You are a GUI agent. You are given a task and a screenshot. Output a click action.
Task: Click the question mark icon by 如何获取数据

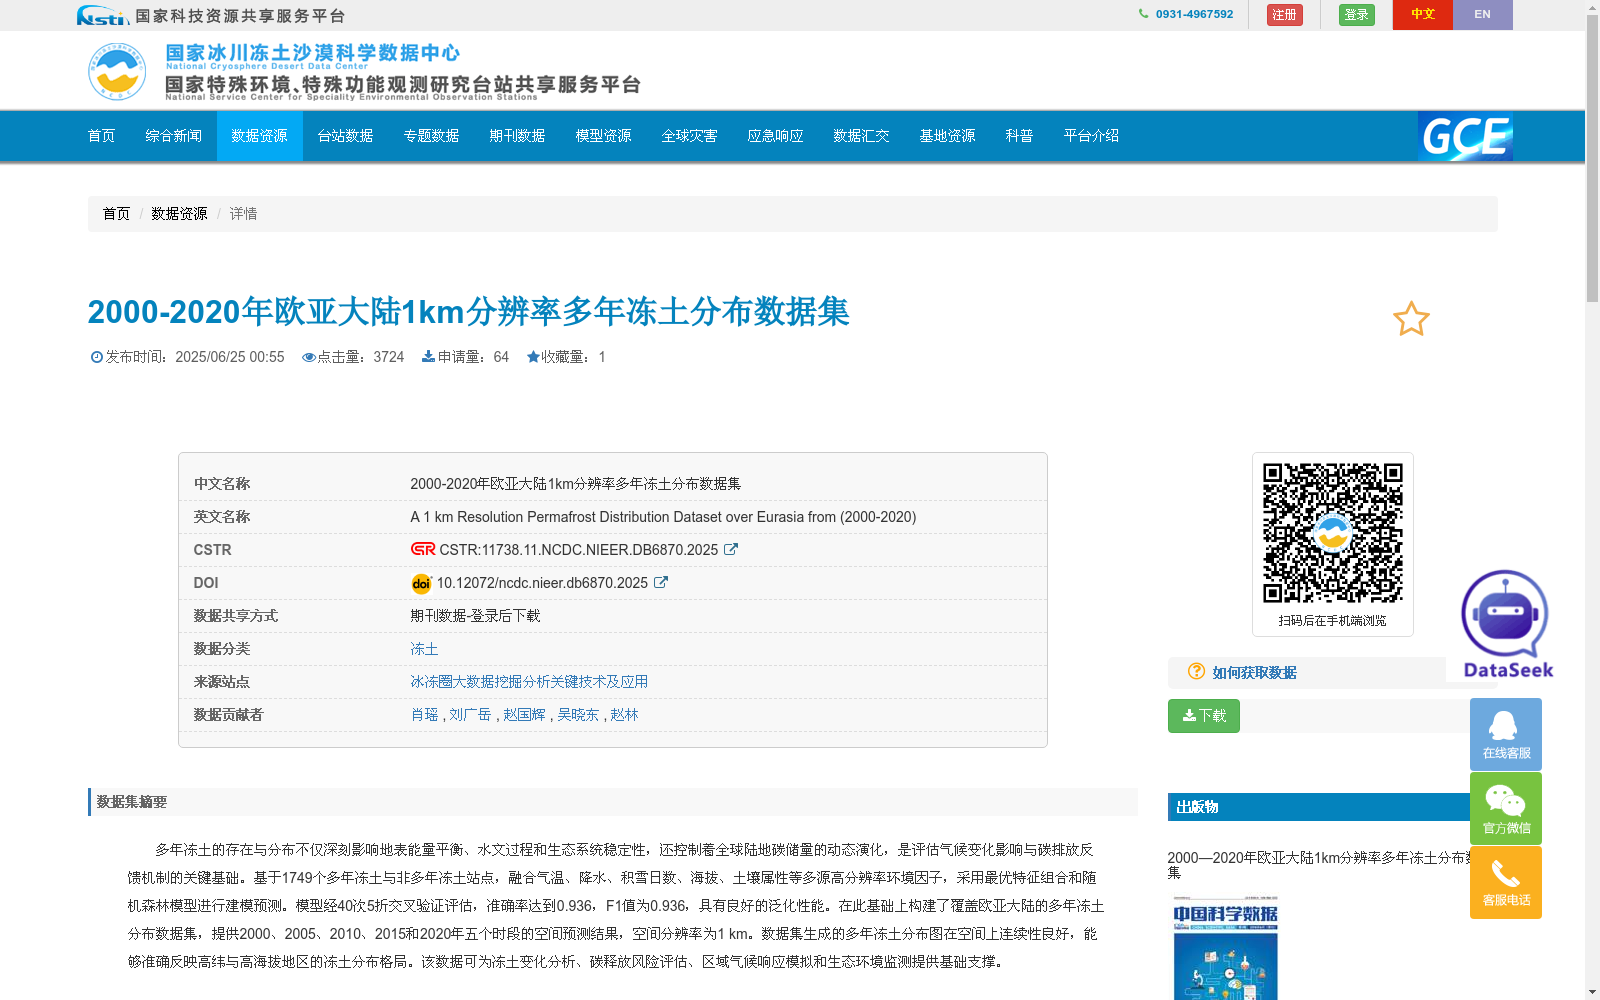coord(1196,671)
